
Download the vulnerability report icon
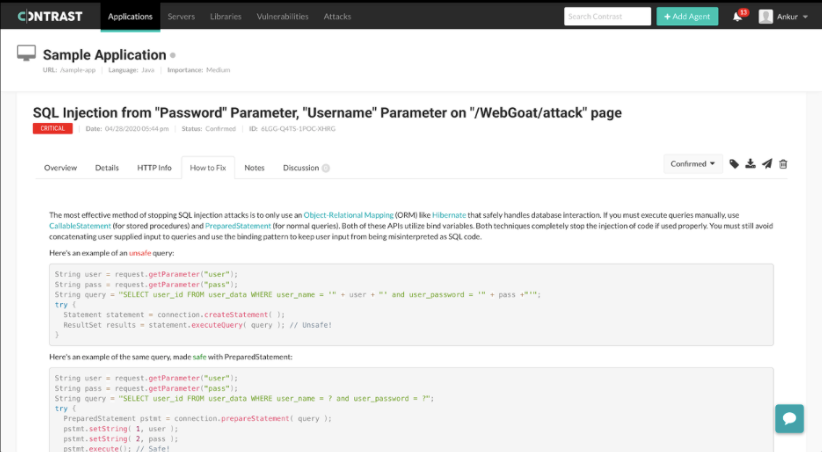[750, 164]
